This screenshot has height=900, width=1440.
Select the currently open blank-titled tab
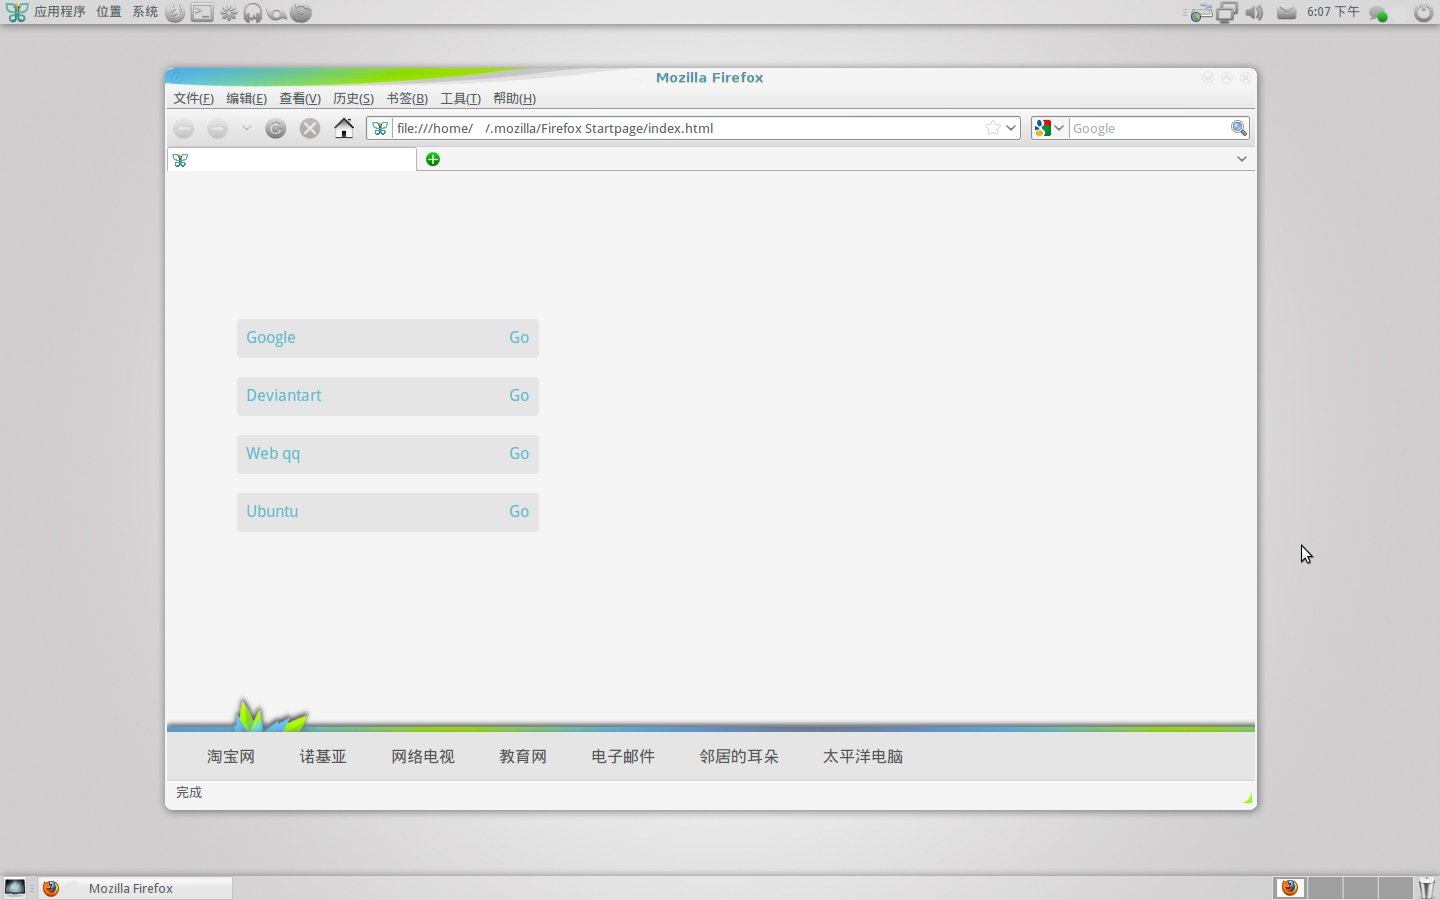[x=292, y=159]
